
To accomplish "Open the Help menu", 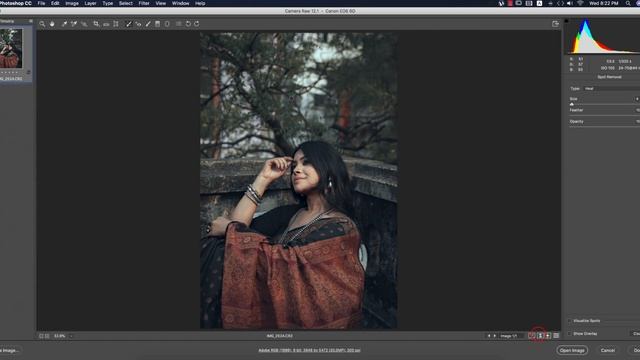I will [200, 3].
